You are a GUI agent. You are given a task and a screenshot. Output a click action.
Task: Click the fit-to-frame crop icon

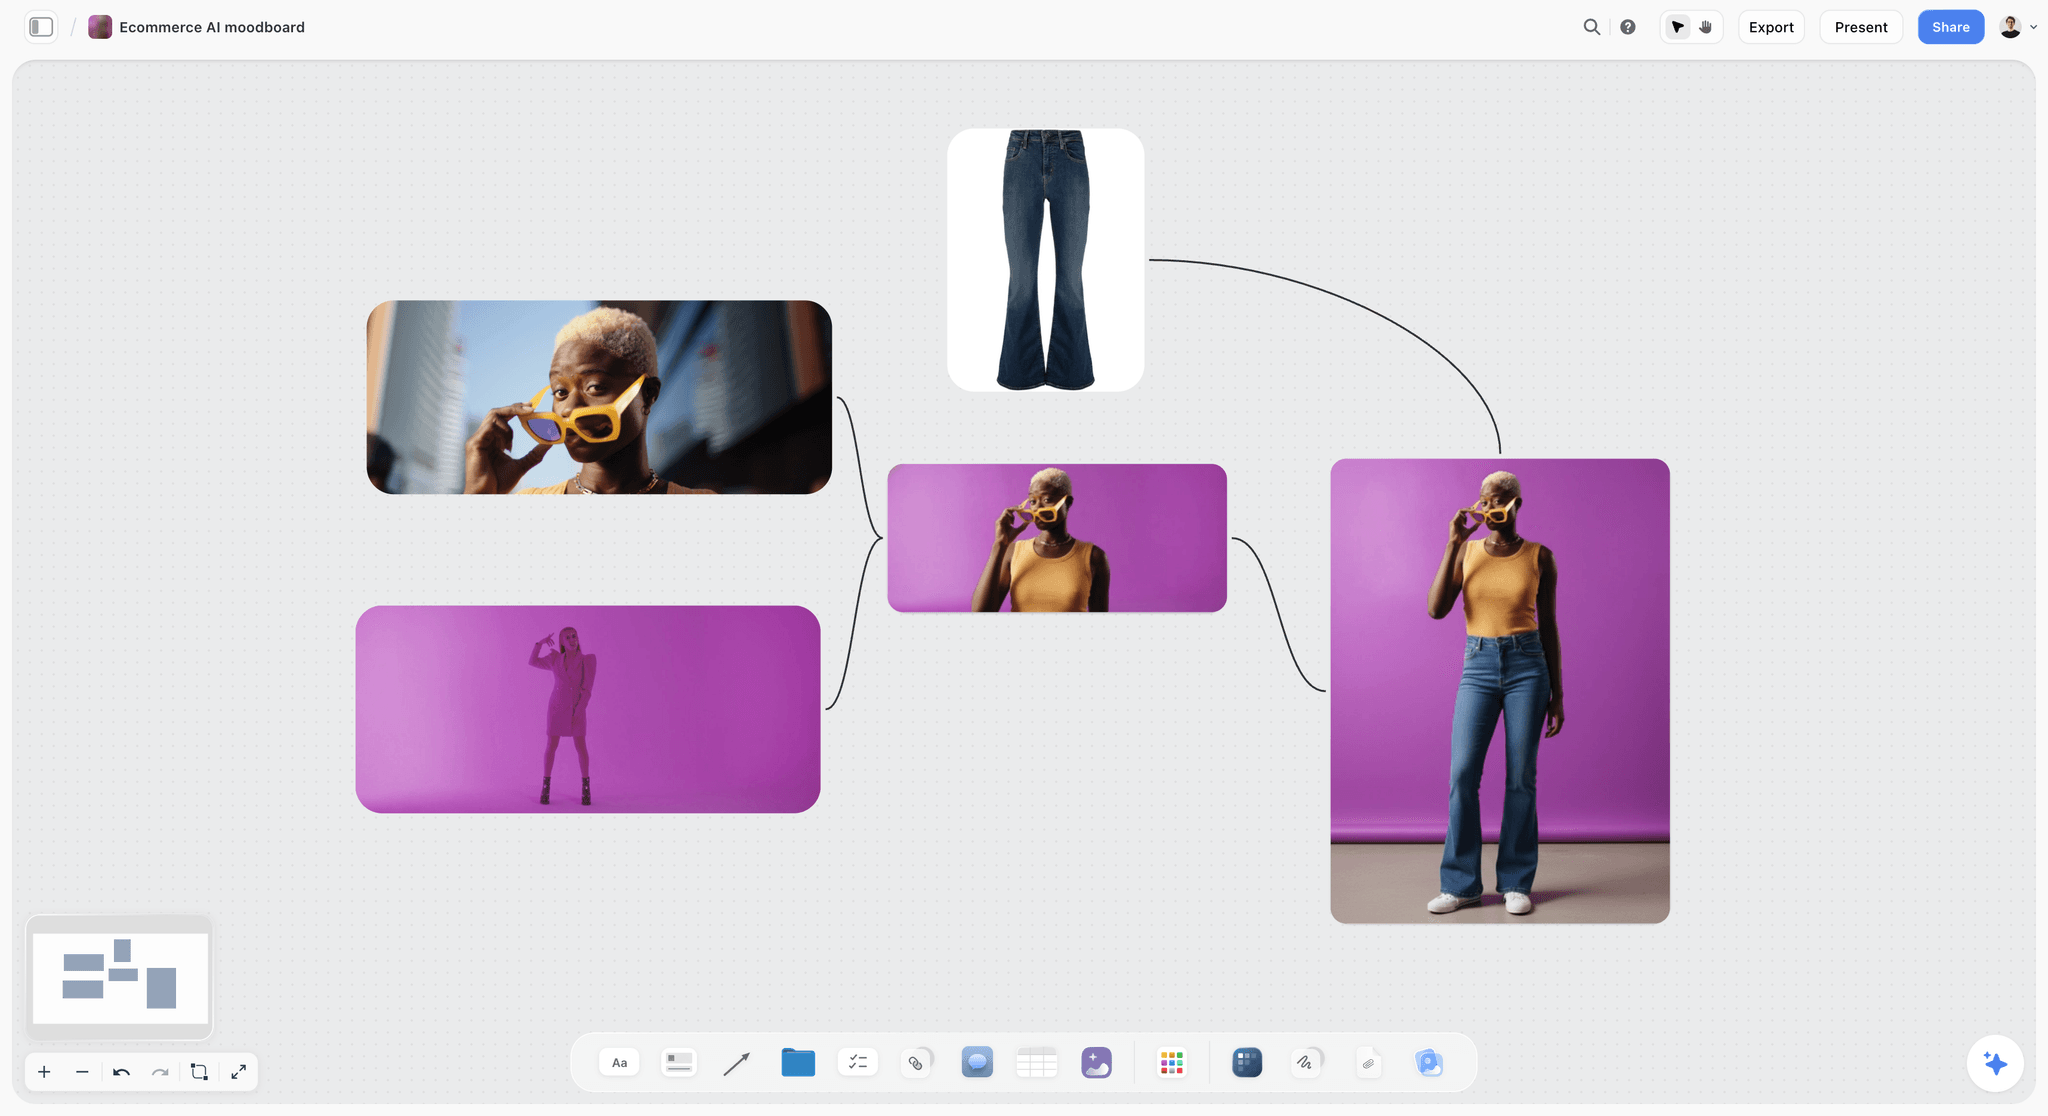point(199,1072)
